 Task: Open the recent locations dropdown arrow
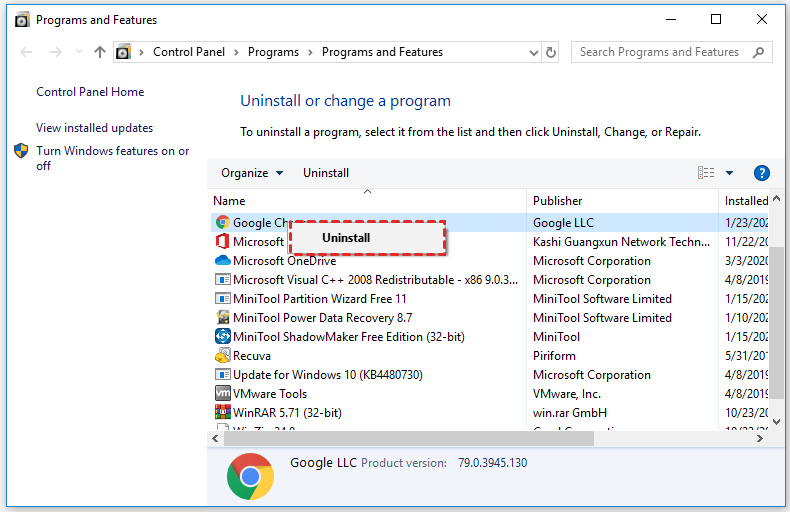(79, 52)
